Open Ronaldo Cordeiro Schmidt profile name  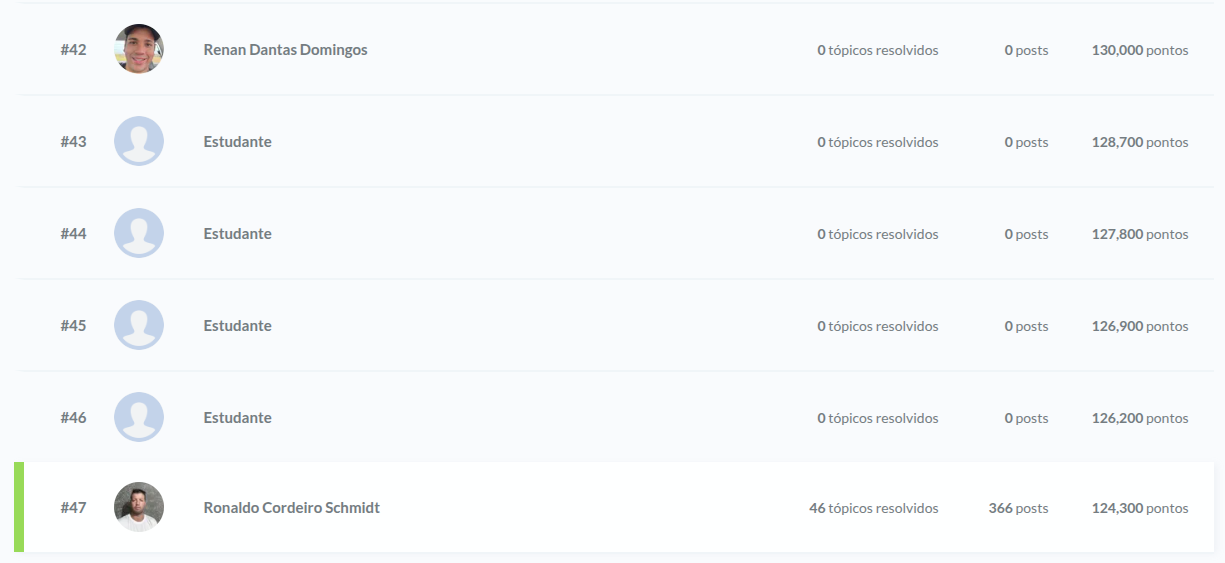[x=291, y=508]
